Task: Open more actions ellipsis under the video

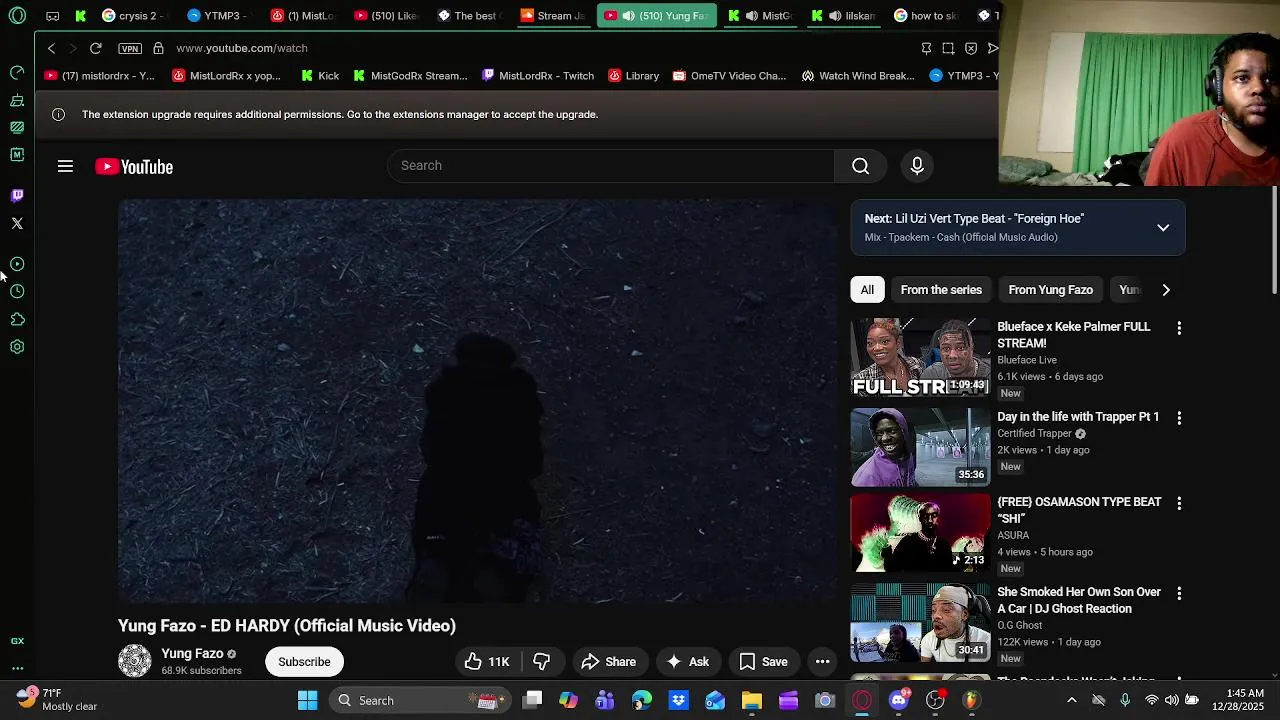Action: coord(822,661)
